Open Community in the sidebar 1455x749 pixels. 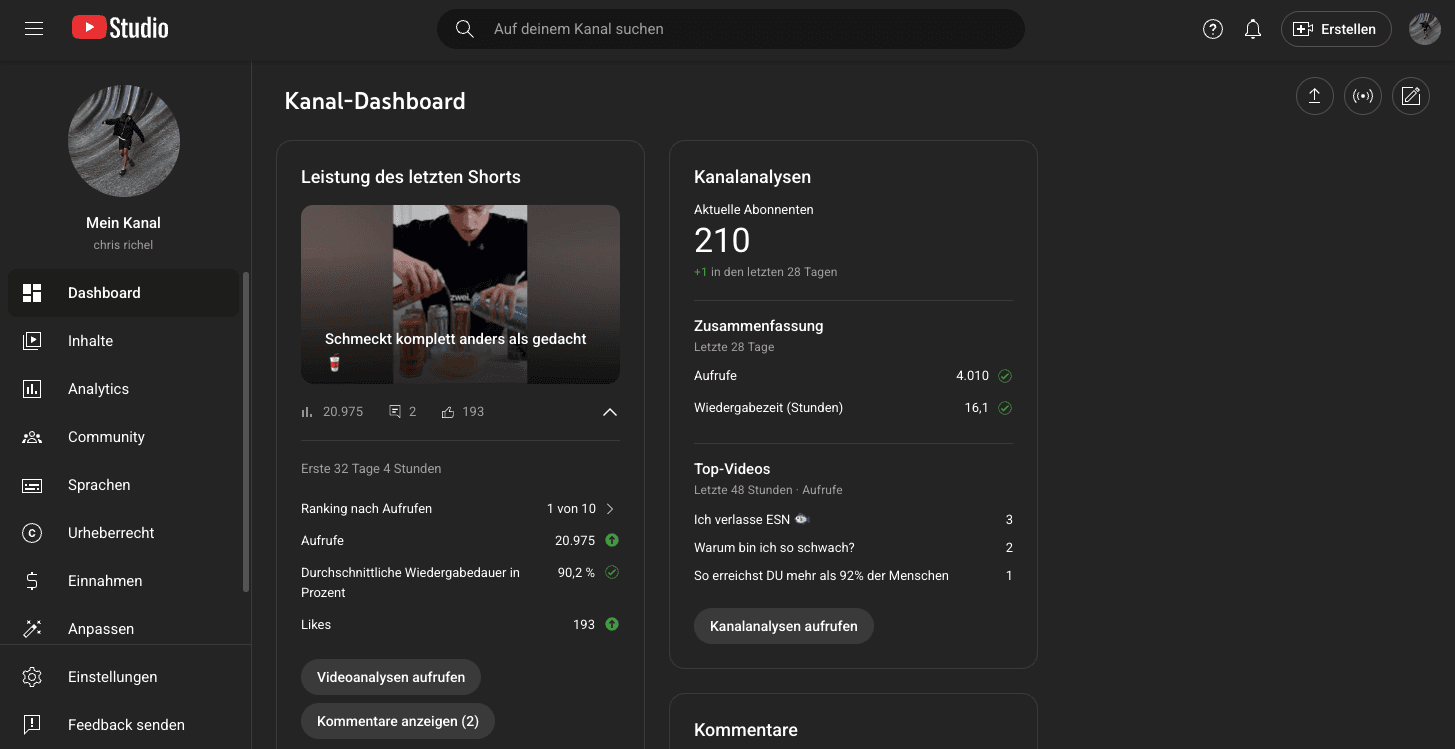[124, 437]
